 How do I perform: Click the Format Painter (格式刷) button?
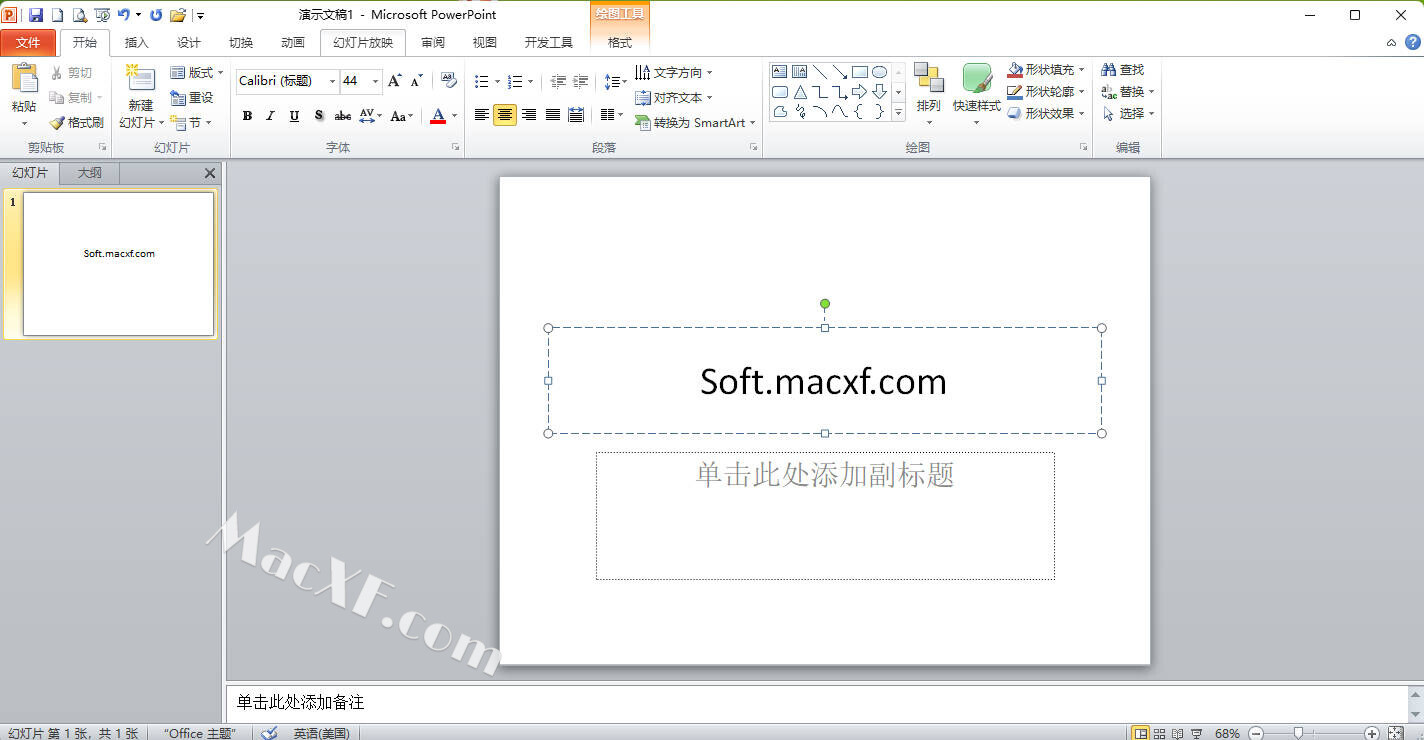tap(77, 122)
